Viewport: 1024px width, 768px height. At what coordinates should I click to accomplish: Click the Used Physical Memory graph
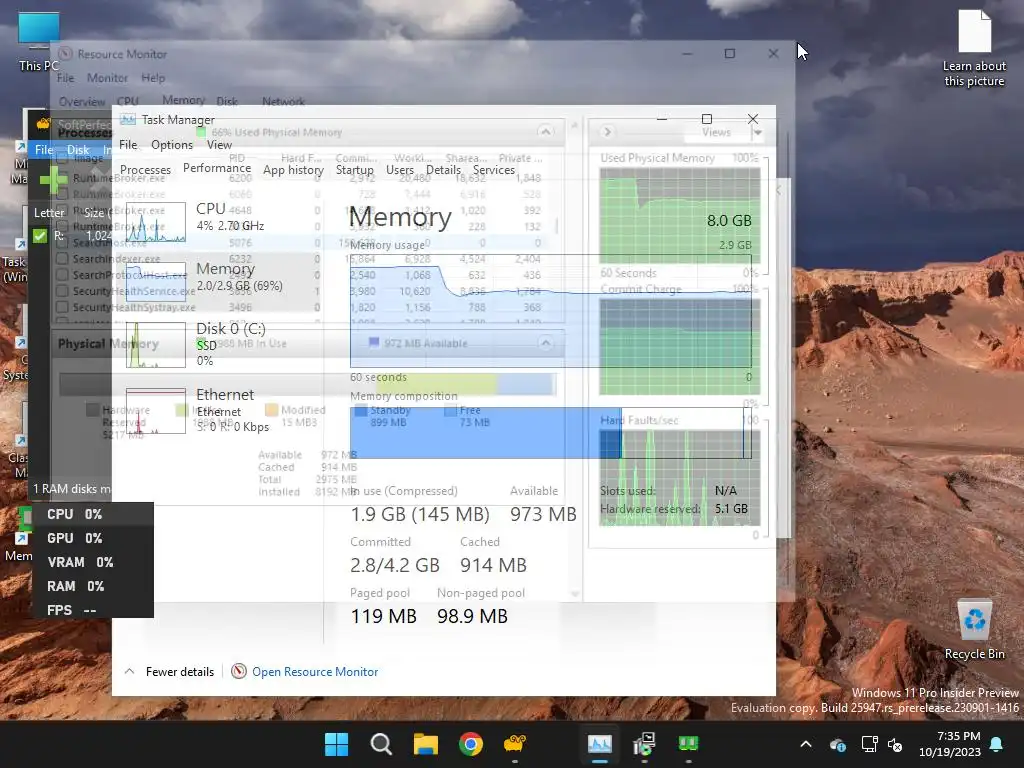680,216
